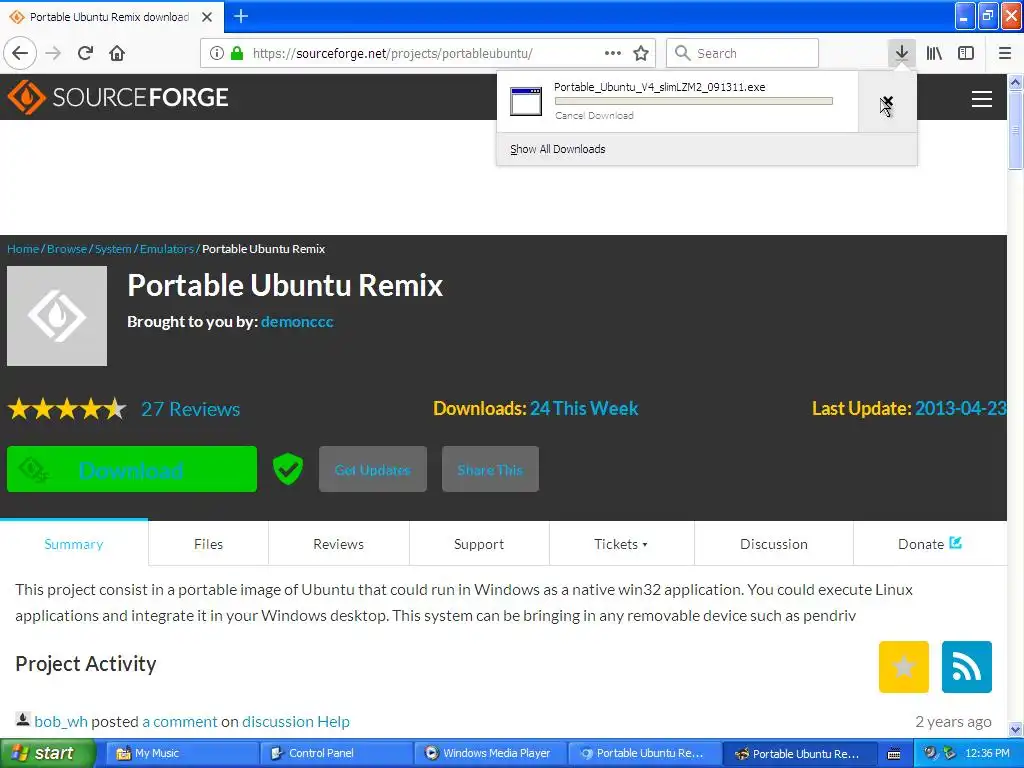Image resolution: width=1024 pixels, height=768 pixels.
Task: Click the downloads arrow toolbar button
Action: click(901, 53)
